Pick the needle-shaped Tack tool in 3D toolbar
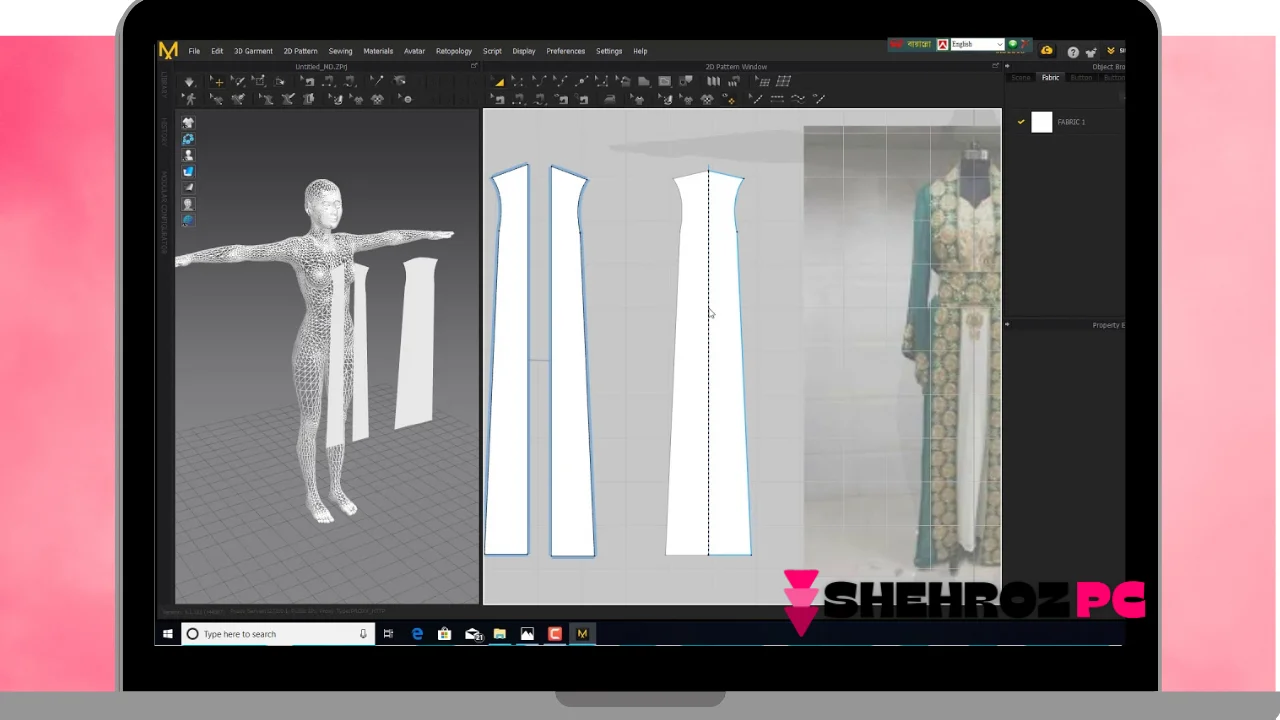This screenshot has width=1280, height=720. [377, 81]
